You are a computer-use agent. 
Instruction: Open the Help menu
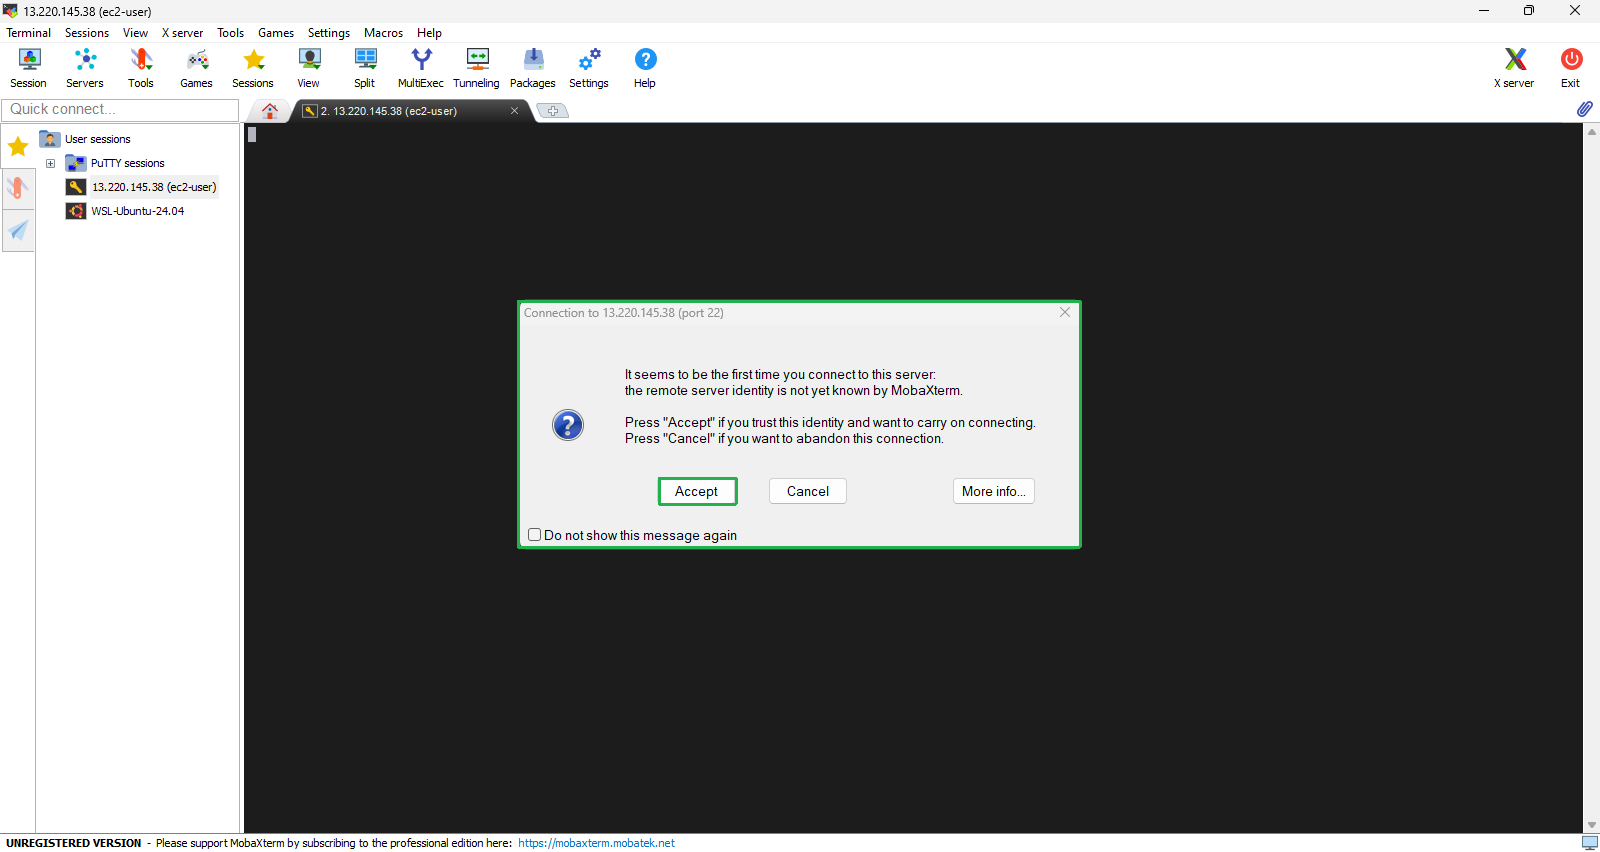coord(429,33)
